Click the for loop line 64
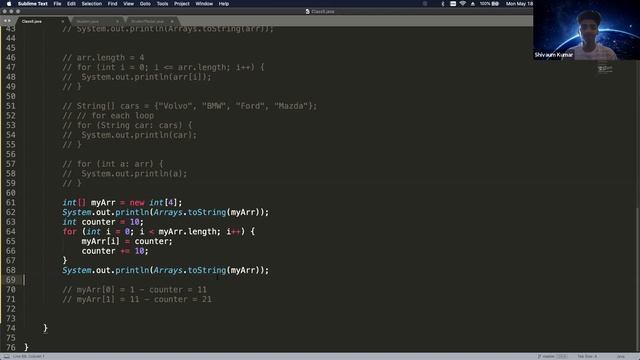This screenshot has height=360, width=640. tap(159, 232)
